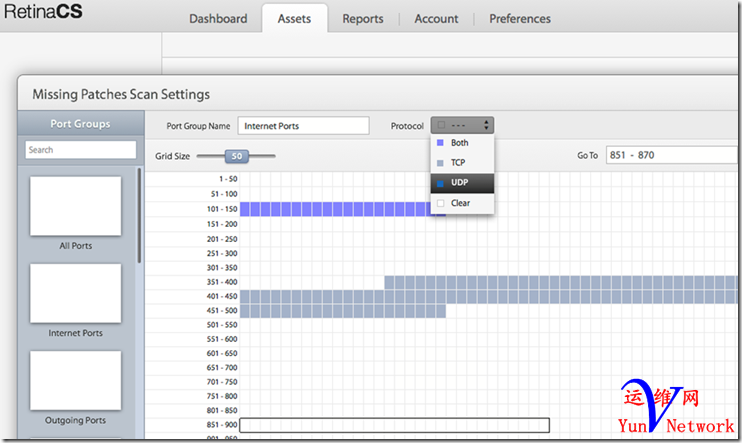Screen dimensions: 742x443
Task: Click the 601 - 650 row label
Action: tap(222, 354)
